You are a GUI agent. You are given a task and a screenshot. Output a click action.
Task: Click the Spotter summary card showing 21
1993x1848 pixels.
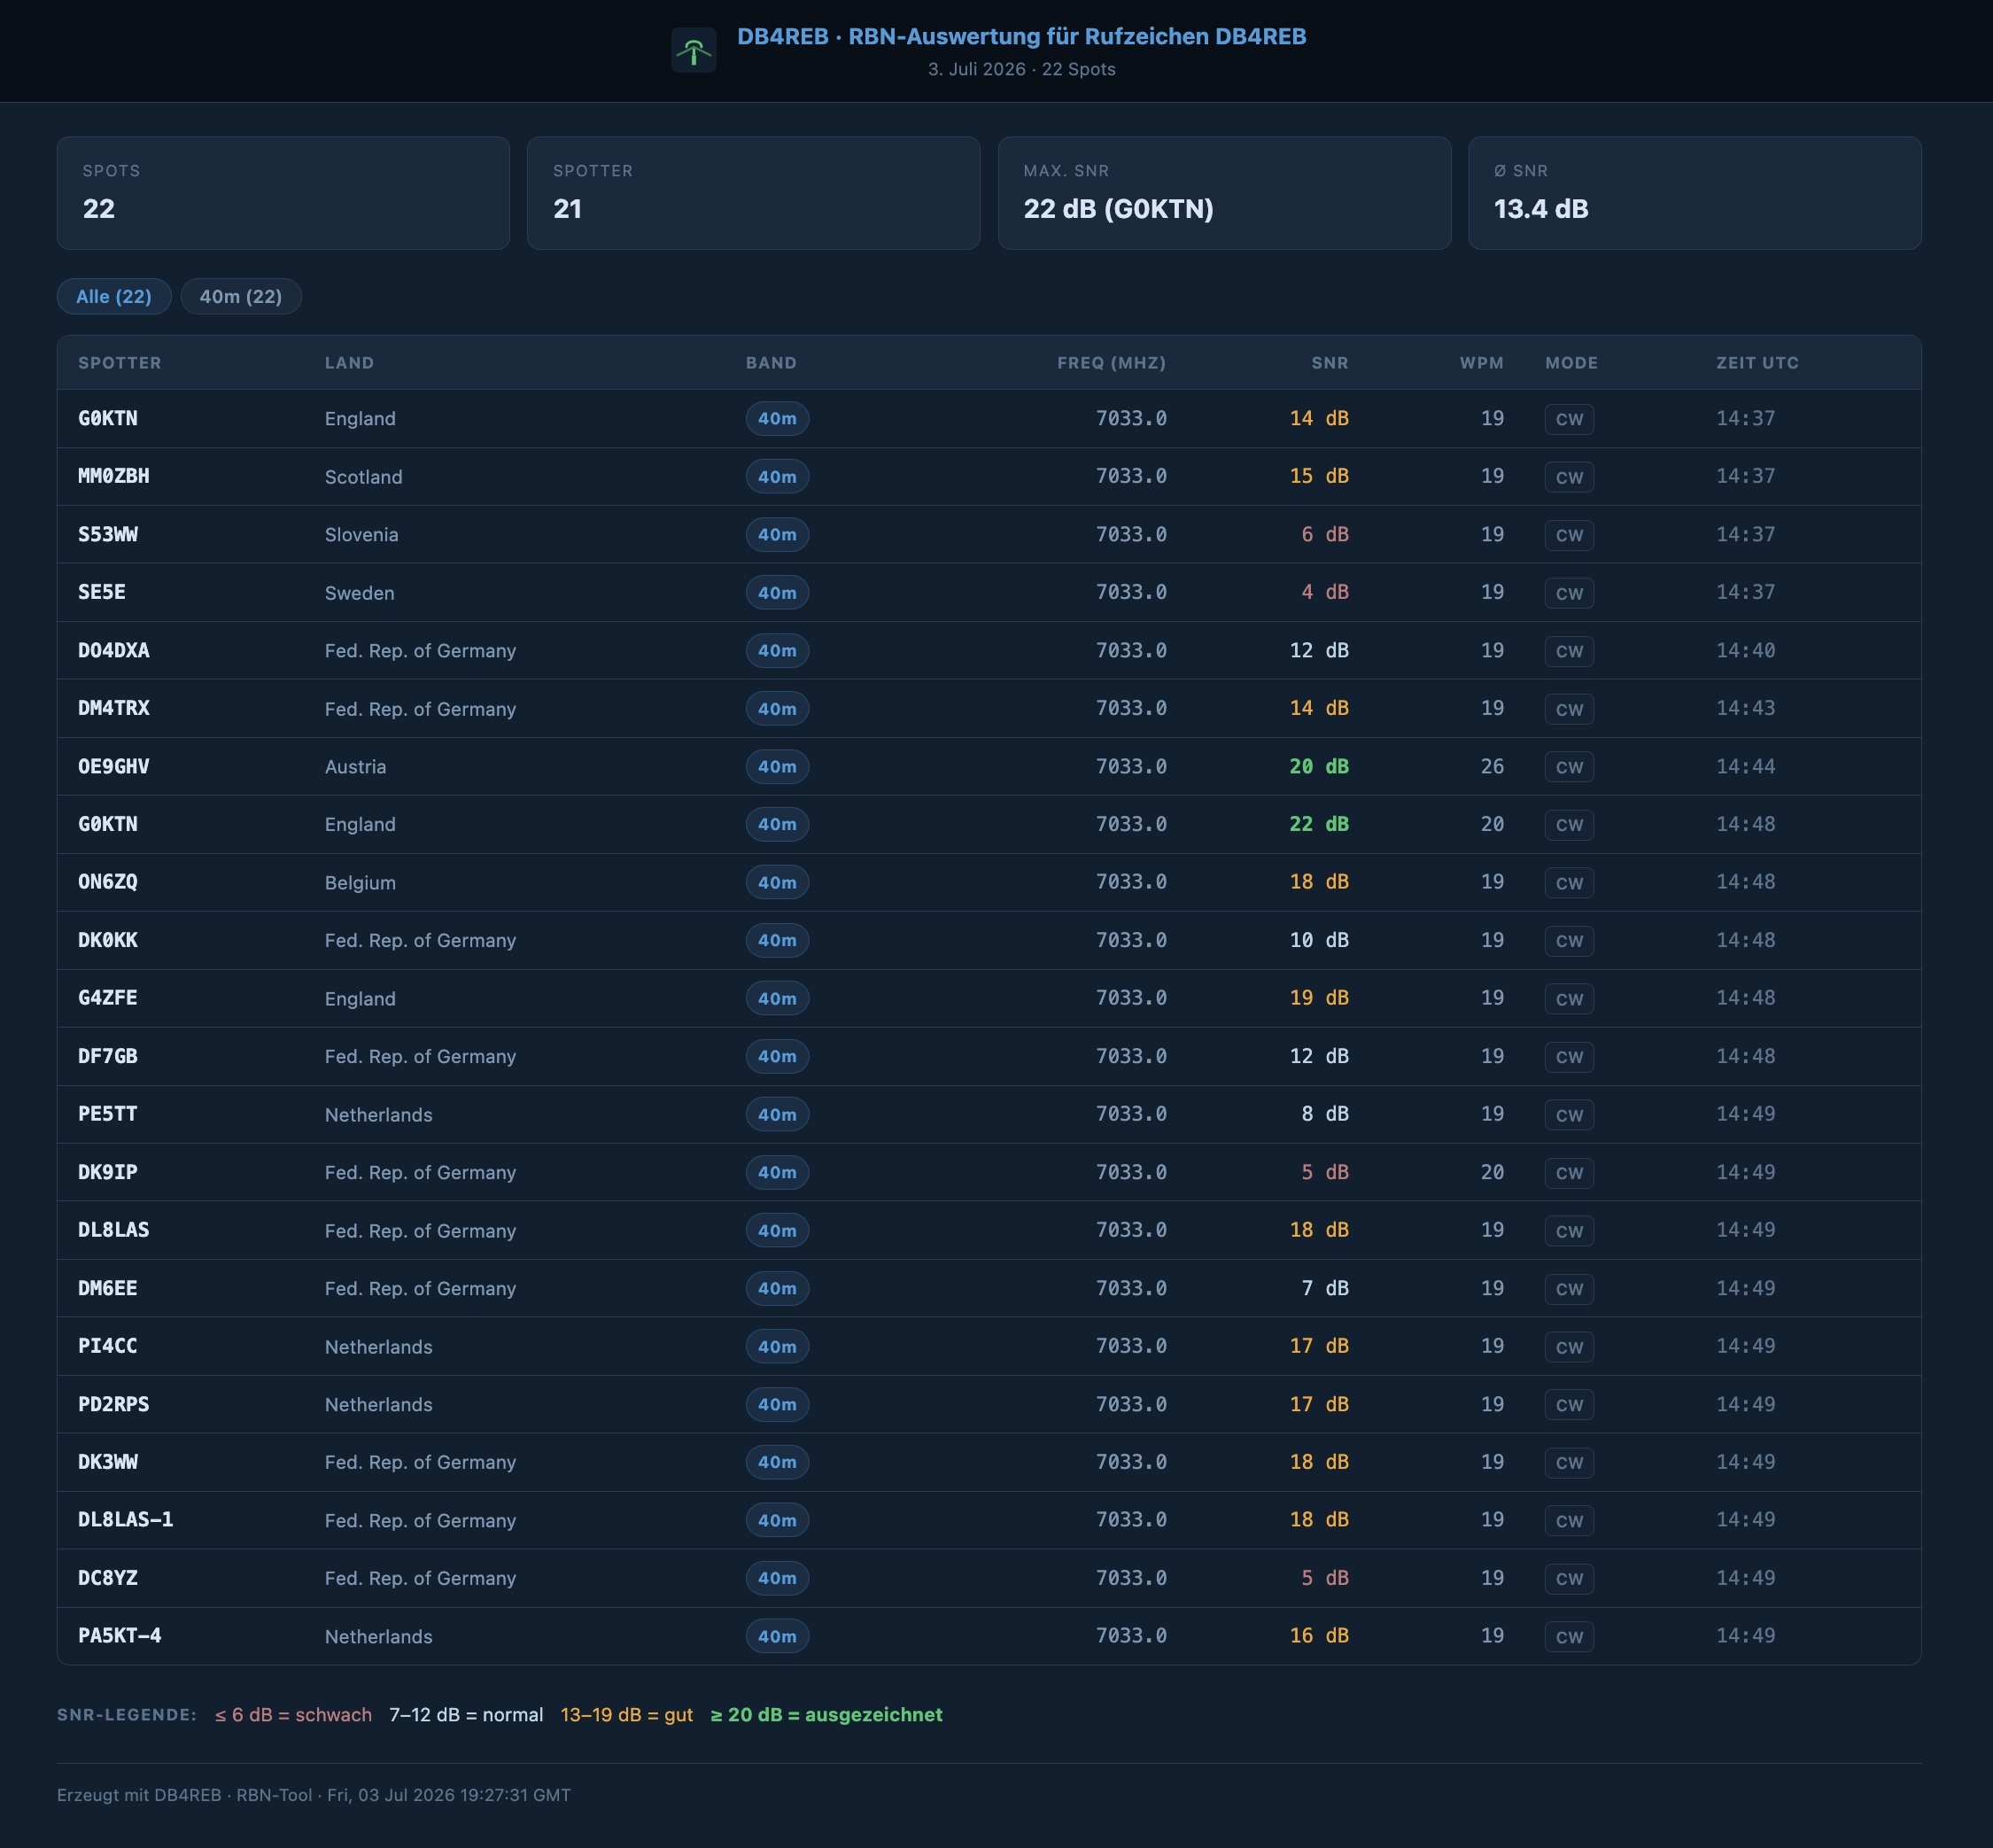pos(753,193)
